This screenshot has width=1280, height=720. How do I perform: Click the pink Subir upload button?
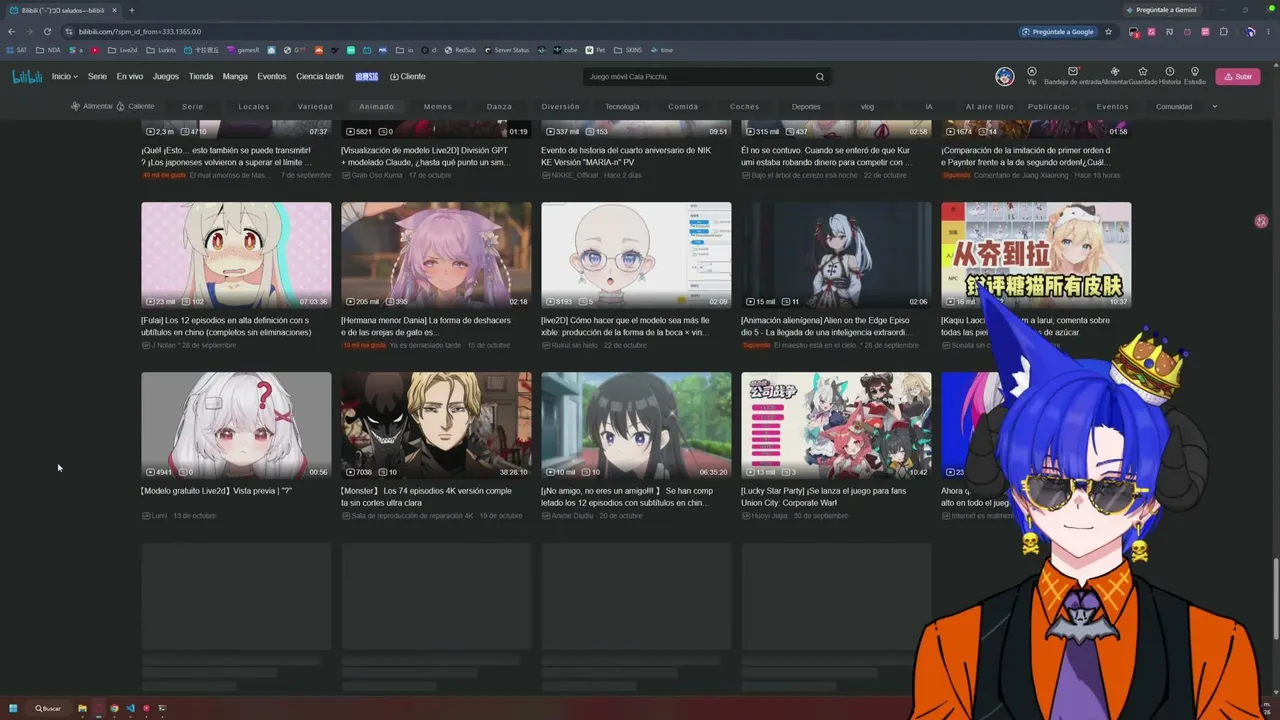click(1238, 77)
